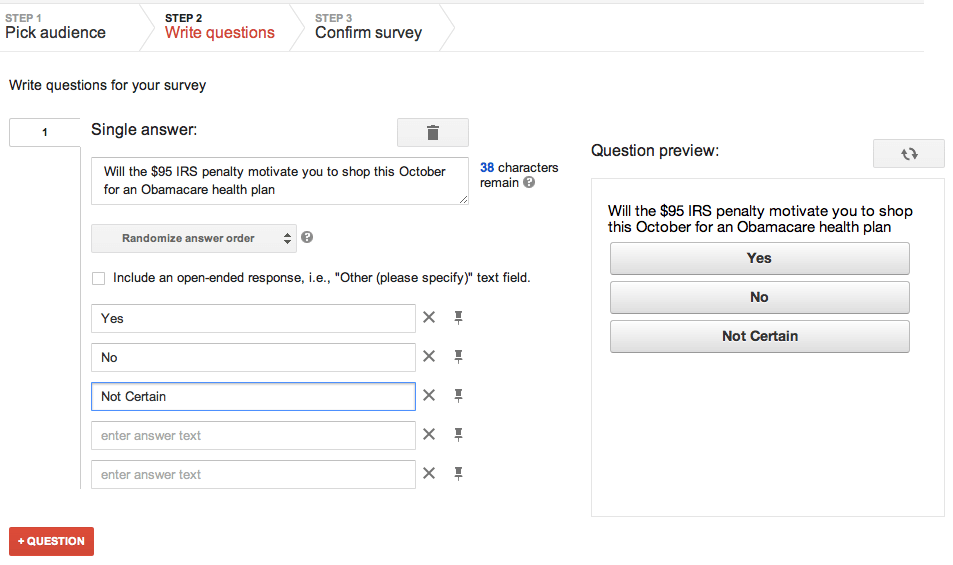
Task: Pin the first empty answer row
Action: click(458, 434)
